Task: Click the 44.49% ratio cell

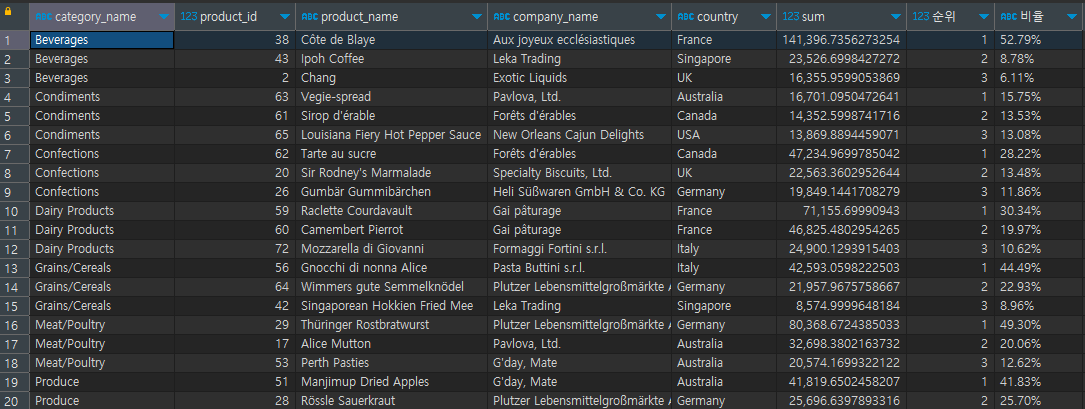Action: [x=1039, y=268]
